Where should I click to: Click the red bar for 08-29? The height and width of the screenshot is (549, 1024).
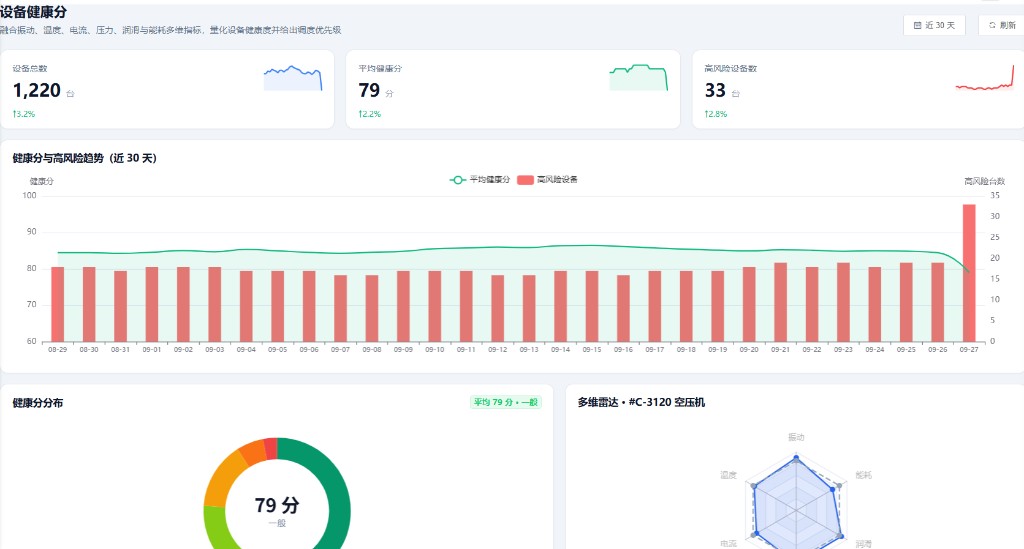(x=57, y=304)
